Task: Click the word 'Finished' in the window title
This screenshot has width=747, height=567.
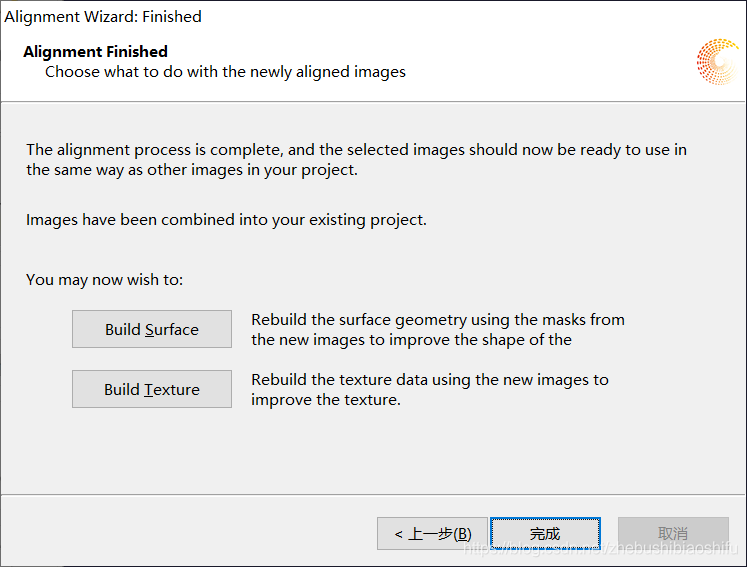Action: pyautogui.click(x=172, y=17)
